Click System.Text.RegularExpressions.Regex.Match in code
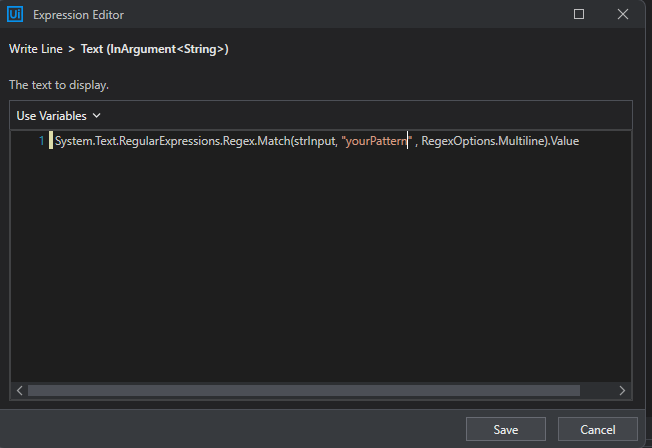 pos(172,141)
